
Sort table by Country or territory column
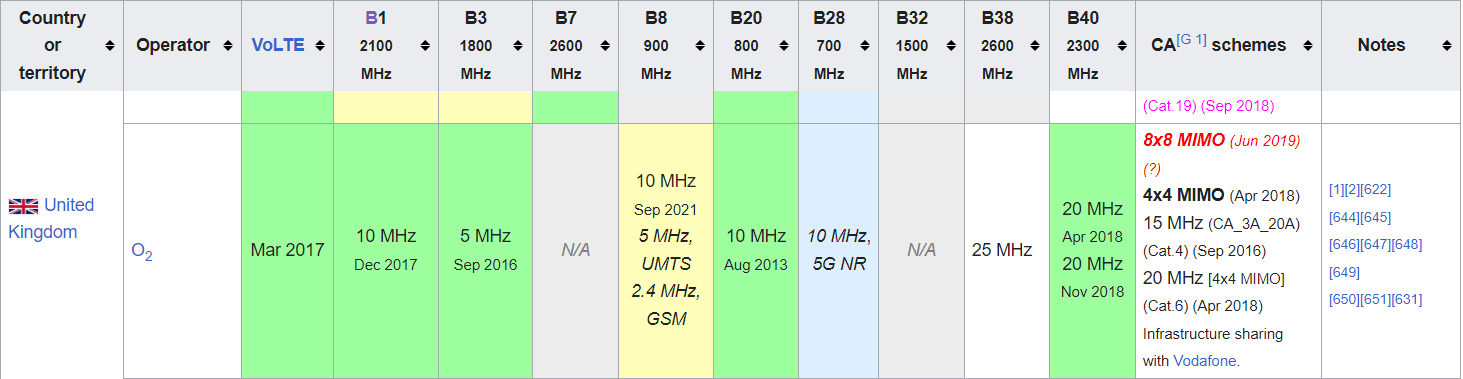(x=110, y=46)
